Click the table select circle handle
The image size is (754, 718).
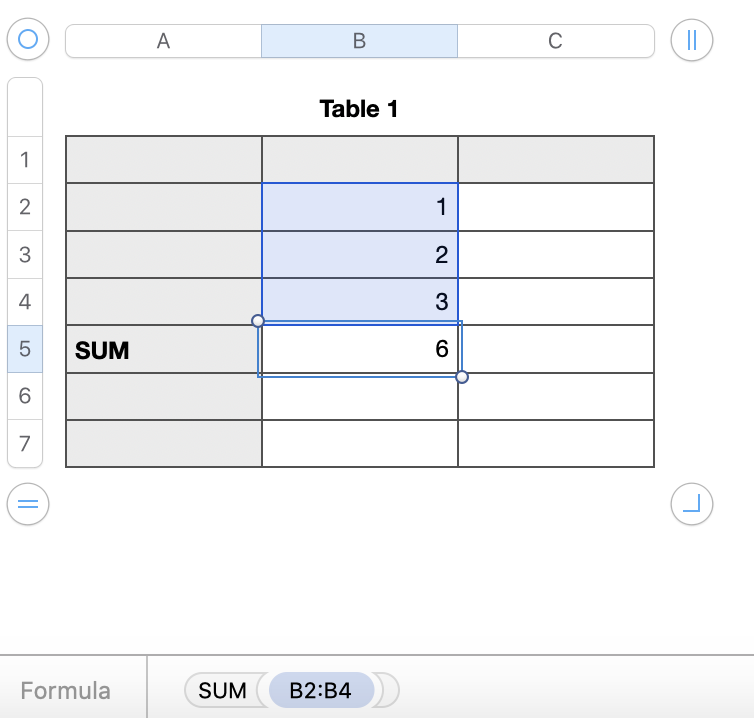click(28, 40)
